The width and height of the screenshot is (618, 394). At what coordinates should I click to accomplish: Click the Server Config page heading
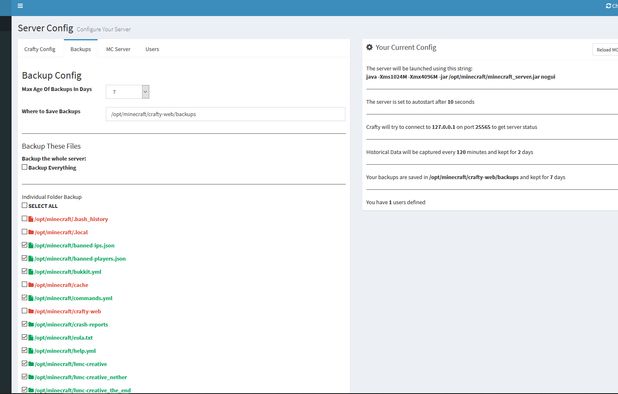pyautogui.click(x=45, y=28)
